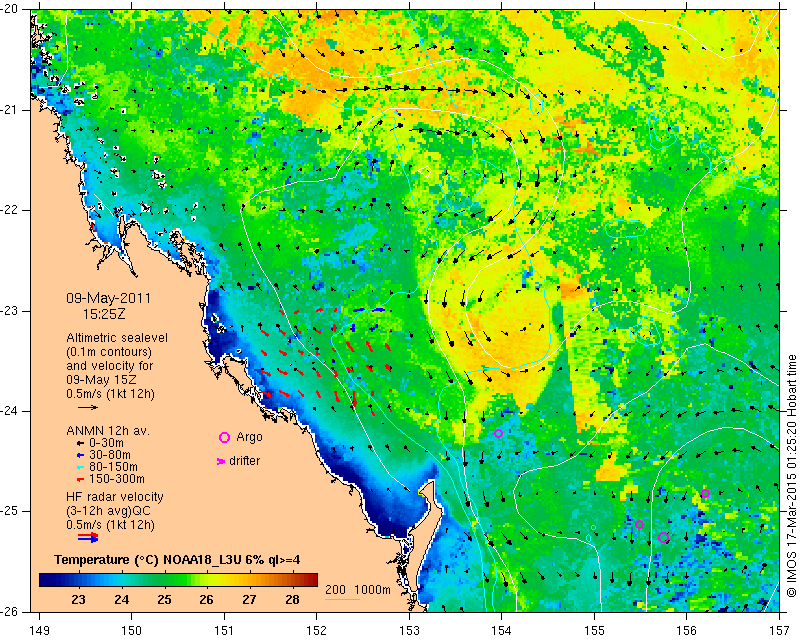Click the '(0.1m contours)' legend text

point(109,352)
